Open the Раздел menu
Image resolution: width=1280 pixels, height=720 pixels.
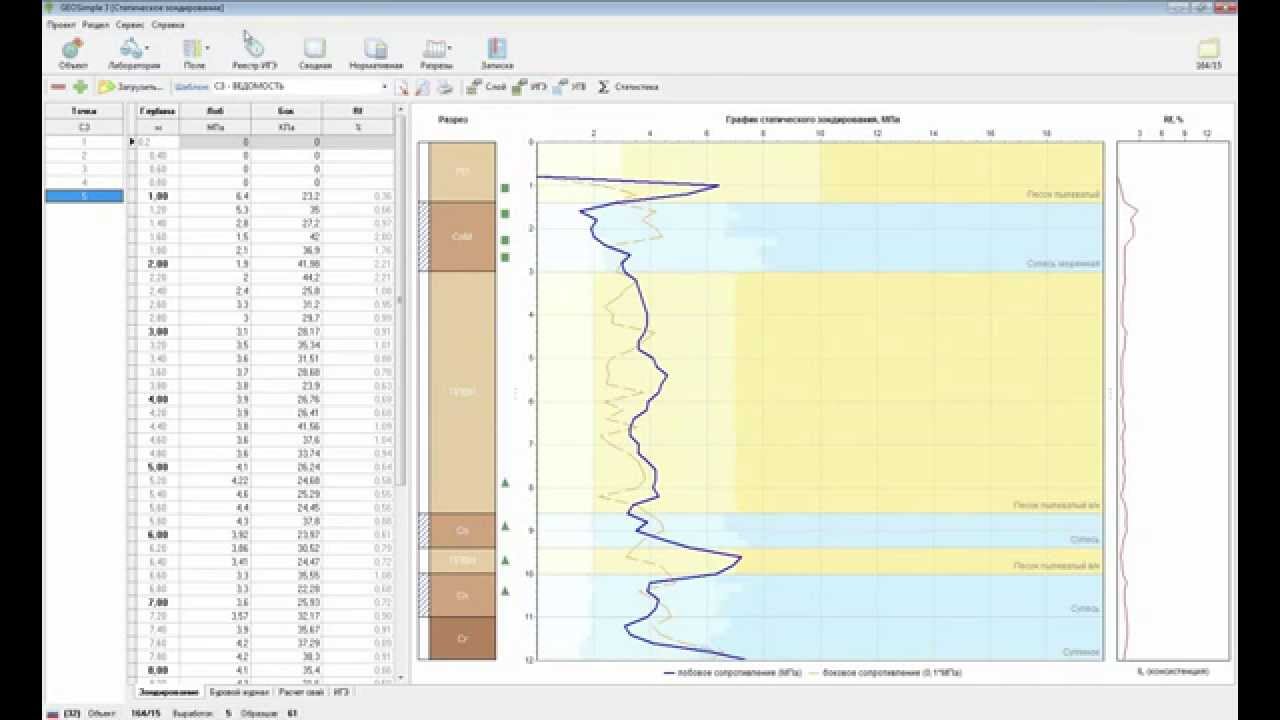(96, 24)
